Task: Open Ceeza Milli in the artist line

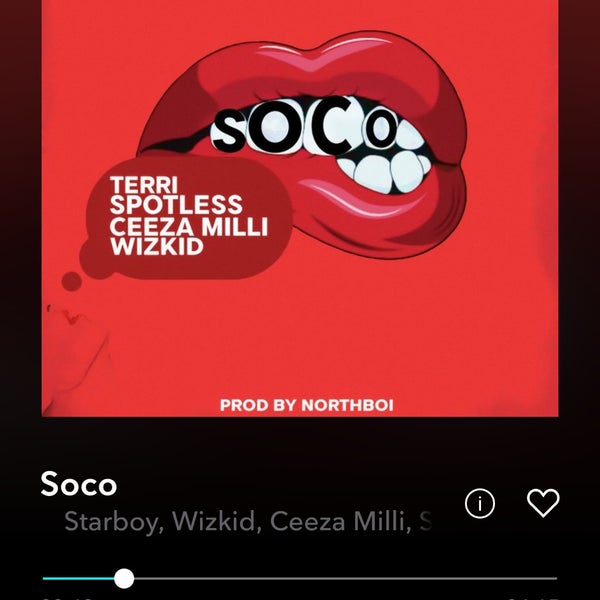Action: point(338,521)
